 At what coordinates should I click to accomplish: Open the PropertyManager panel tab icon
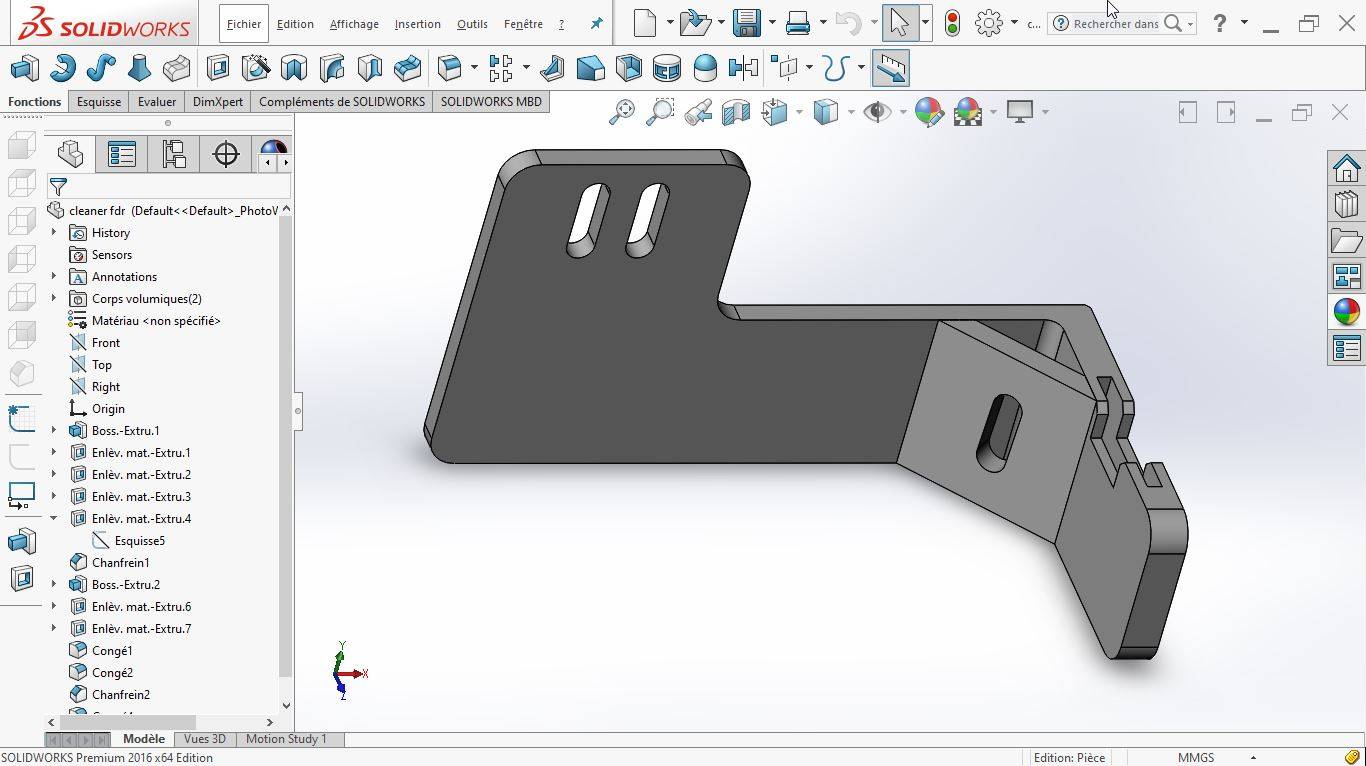[122, 154]
